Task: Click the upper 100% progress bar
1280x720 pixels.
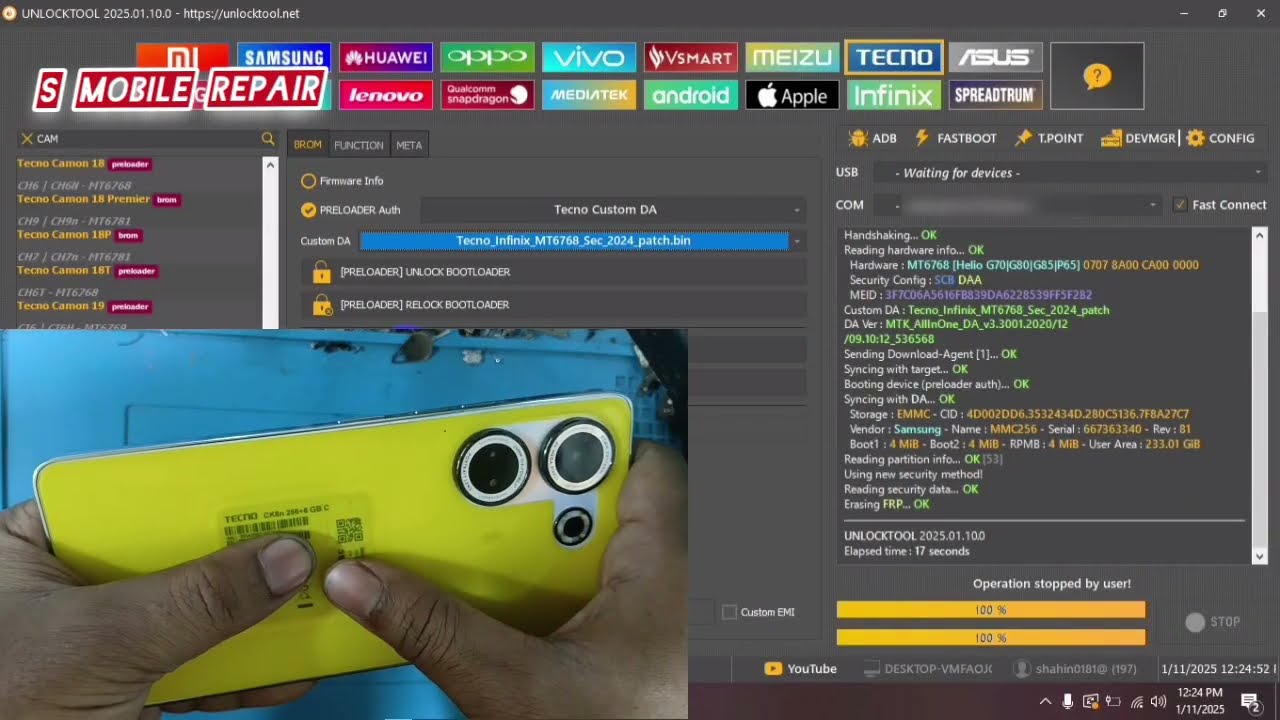Action: tap(991, 610)
